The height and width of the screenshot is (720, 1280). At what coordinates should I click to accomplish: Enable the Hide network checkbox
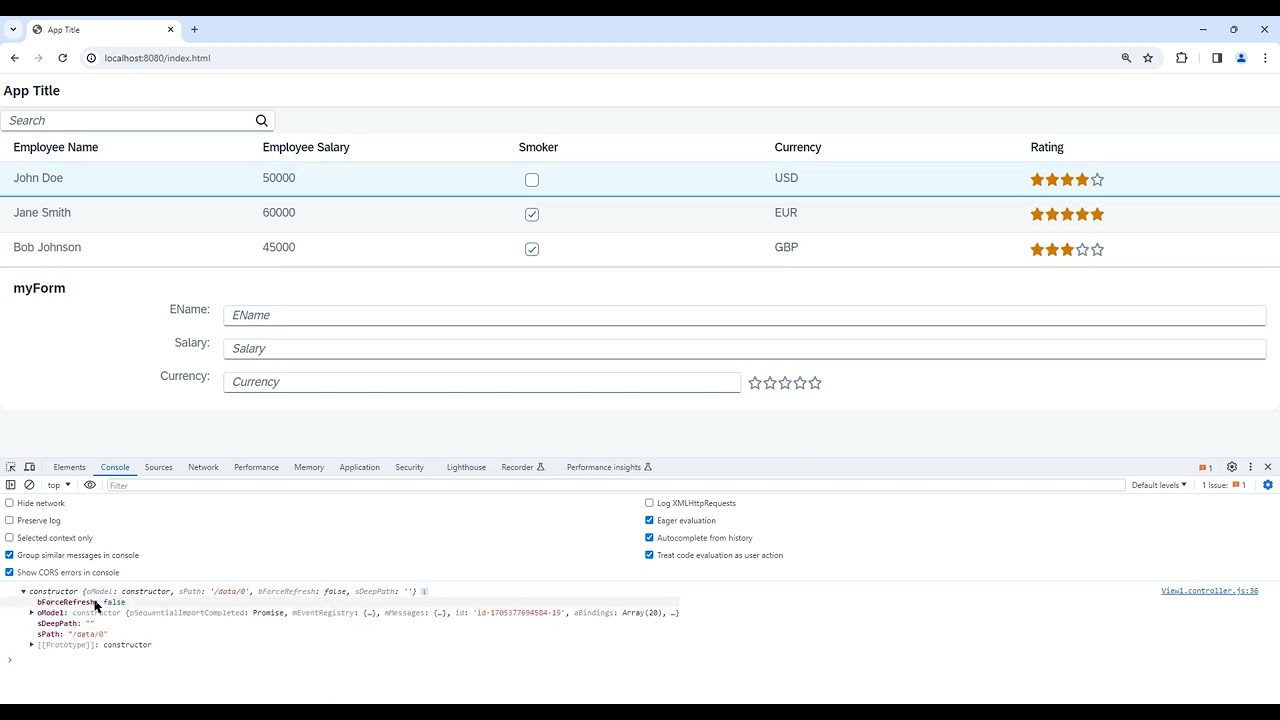[9, 503]
